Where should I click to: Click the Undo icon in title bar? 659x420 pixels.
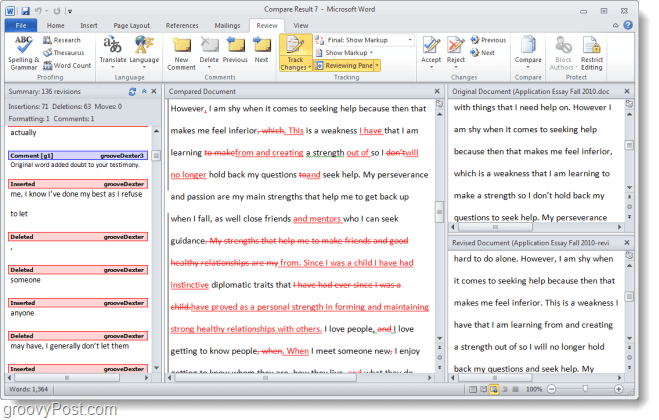tap(38, 11)
